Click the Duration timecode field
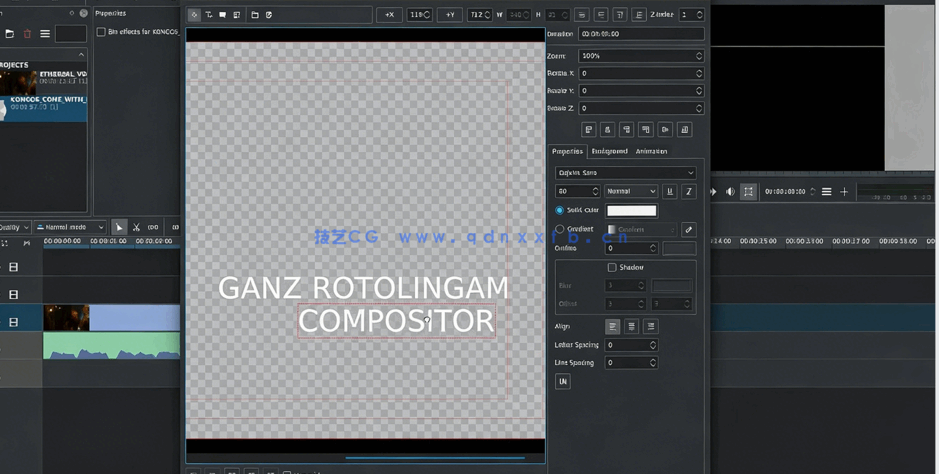 640,34
